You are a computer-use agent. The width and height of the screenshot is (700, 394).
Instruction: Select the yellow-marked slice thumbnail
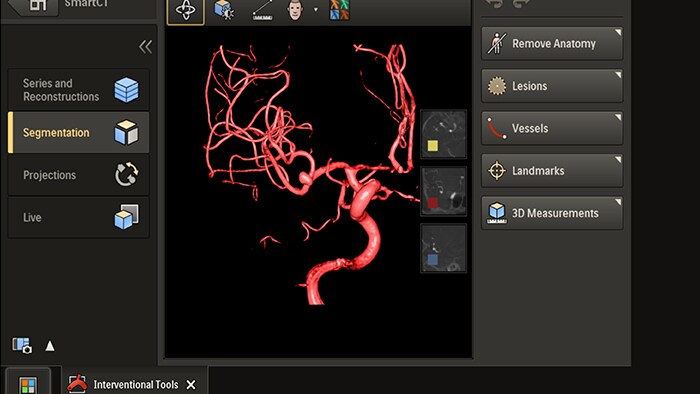pyautogui.click(x=443, y=134)
